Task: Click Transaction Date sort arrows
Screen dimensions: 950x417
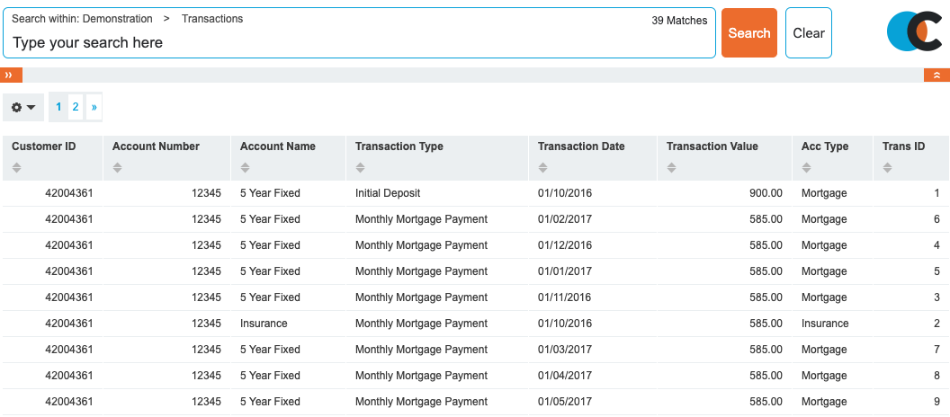Action: 543,168
